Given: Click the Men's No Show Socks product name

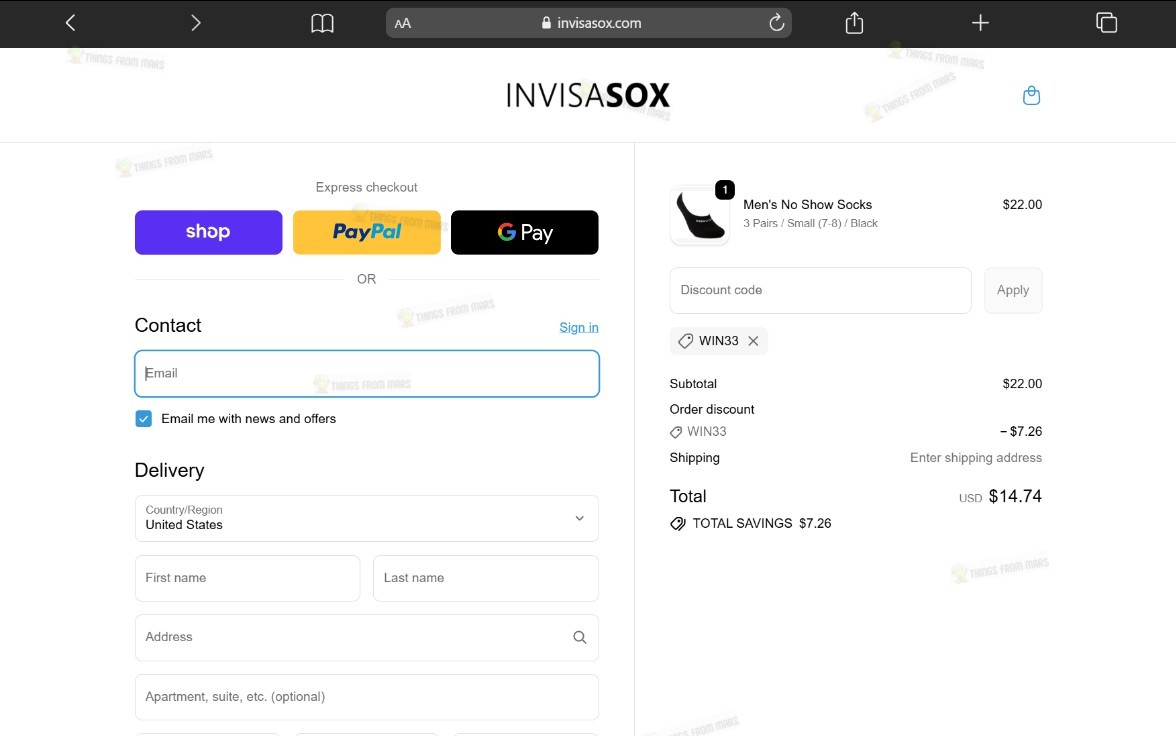Looking at the screenshot, I should 808,205.
